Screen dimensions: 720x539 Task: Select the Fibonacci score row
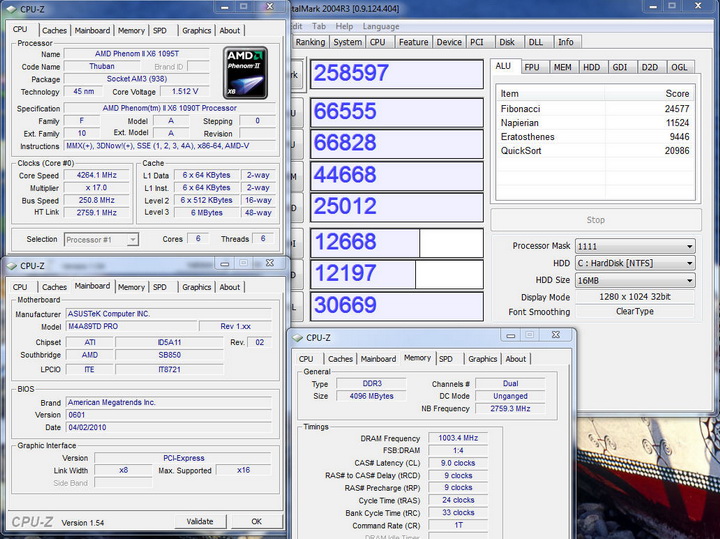click(x=595, y=109)
